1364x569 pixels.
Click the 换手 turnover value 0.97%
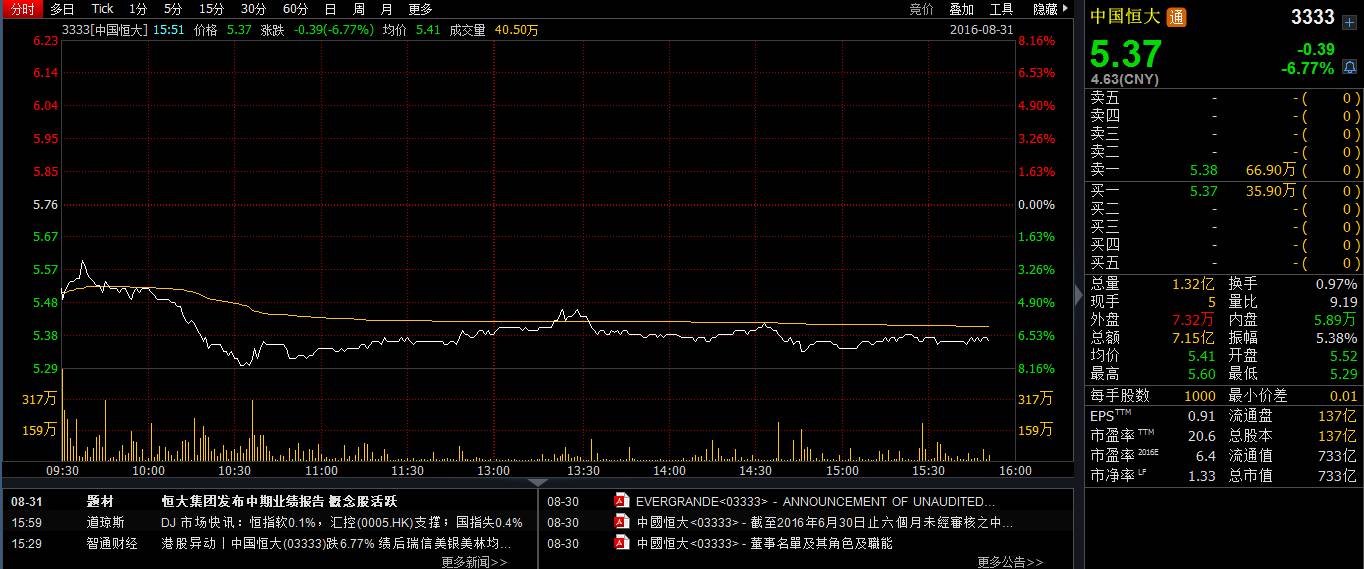pyautogui.click(x=1336, y=284)
